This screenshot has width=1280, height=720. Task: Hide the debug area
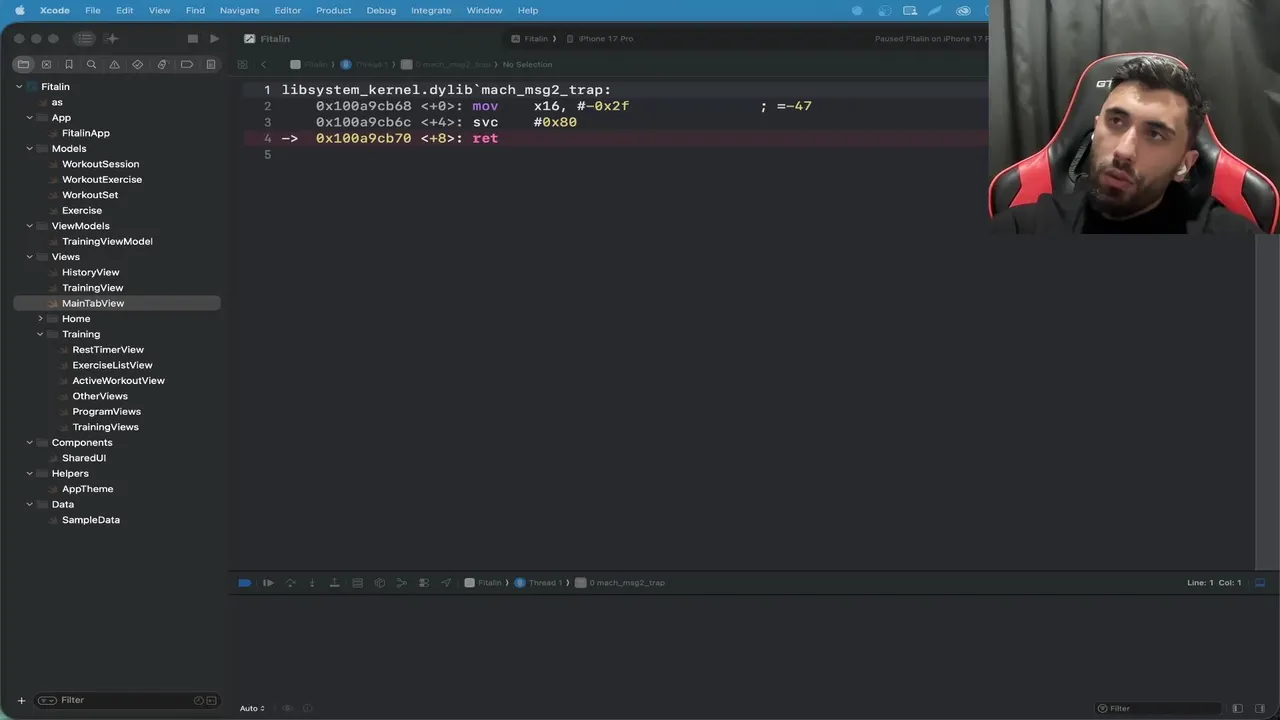(x=1260, y=583)
